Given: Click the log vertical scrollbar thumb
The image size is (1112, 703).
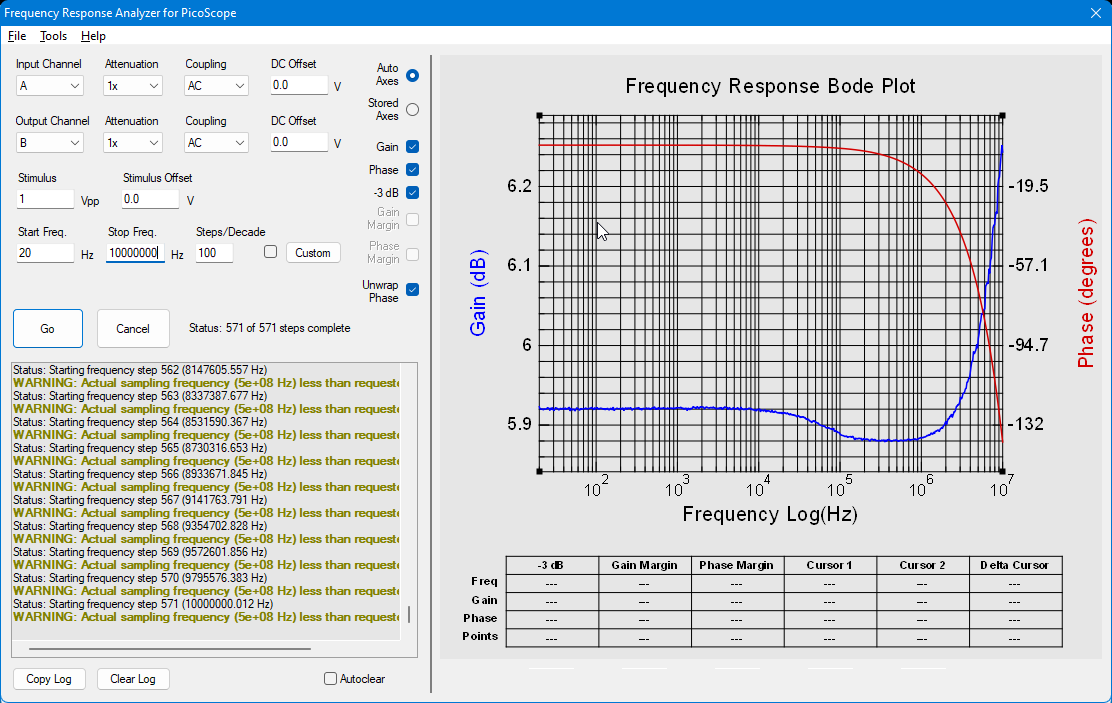Looking at the screenshot, I should point(409,614).
